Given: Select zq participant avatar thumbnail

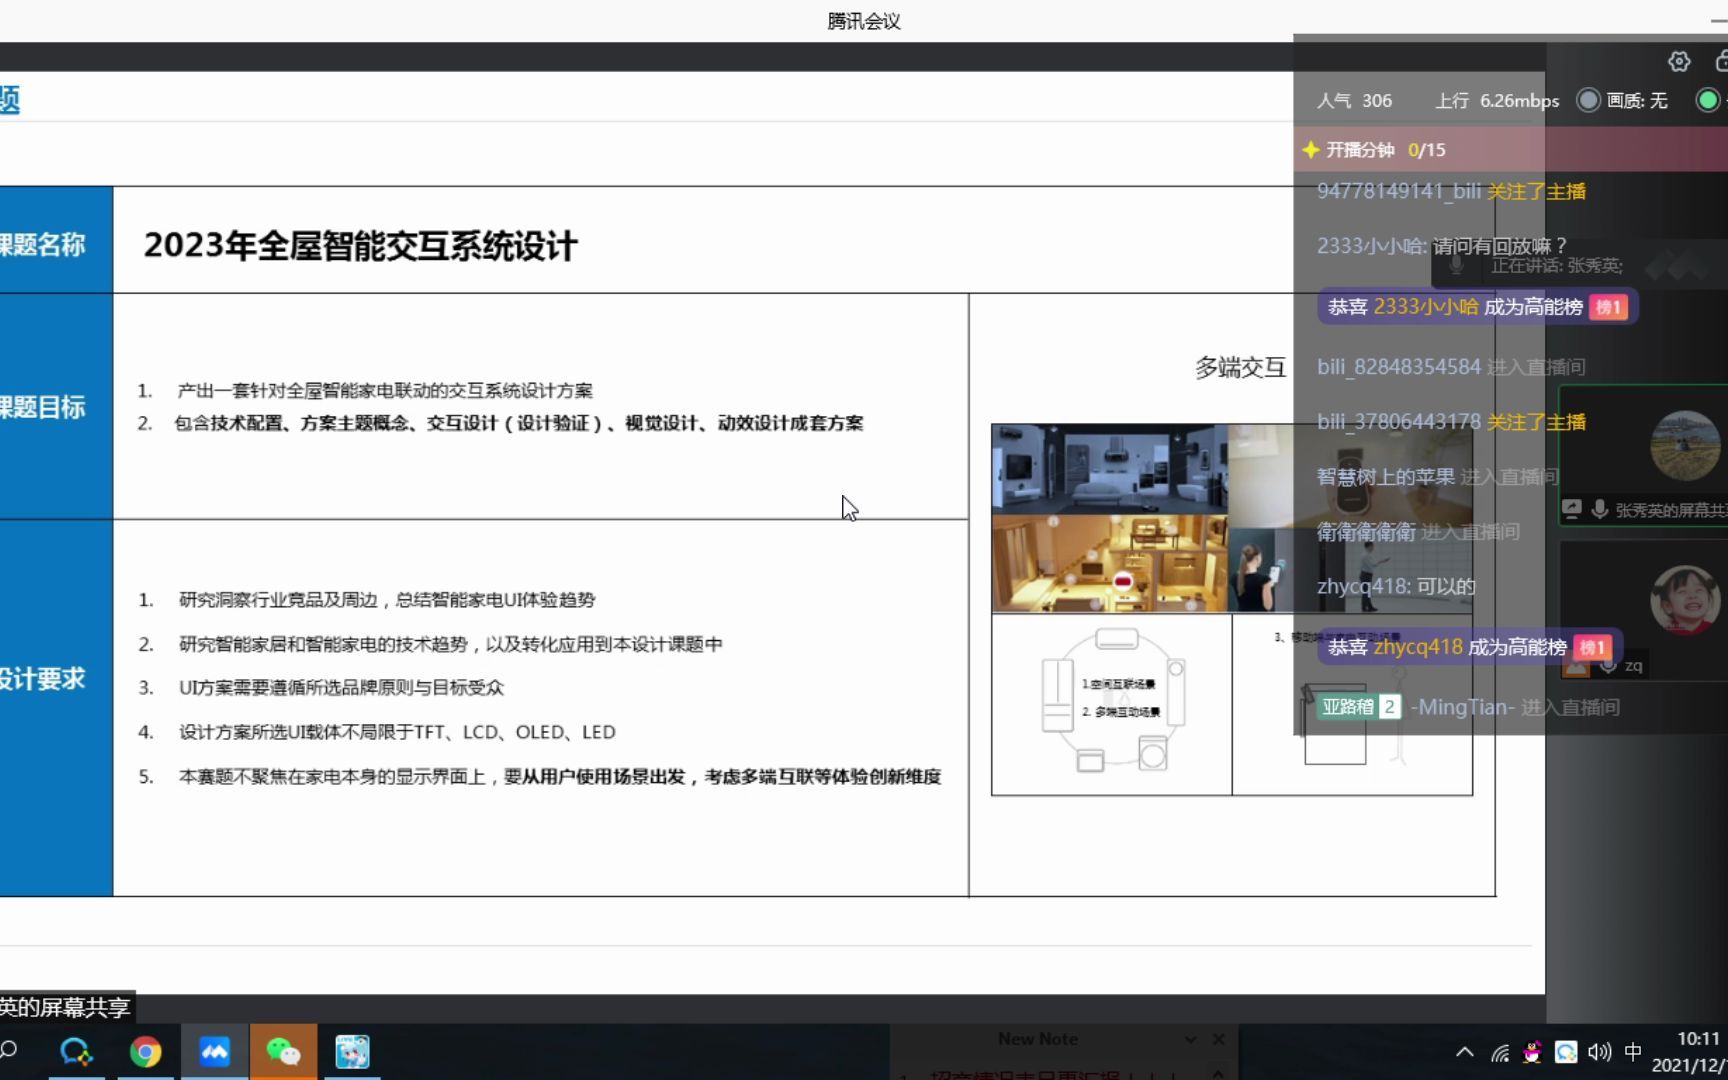Looking at the screenshot, I should click(x=1685, y=599).
